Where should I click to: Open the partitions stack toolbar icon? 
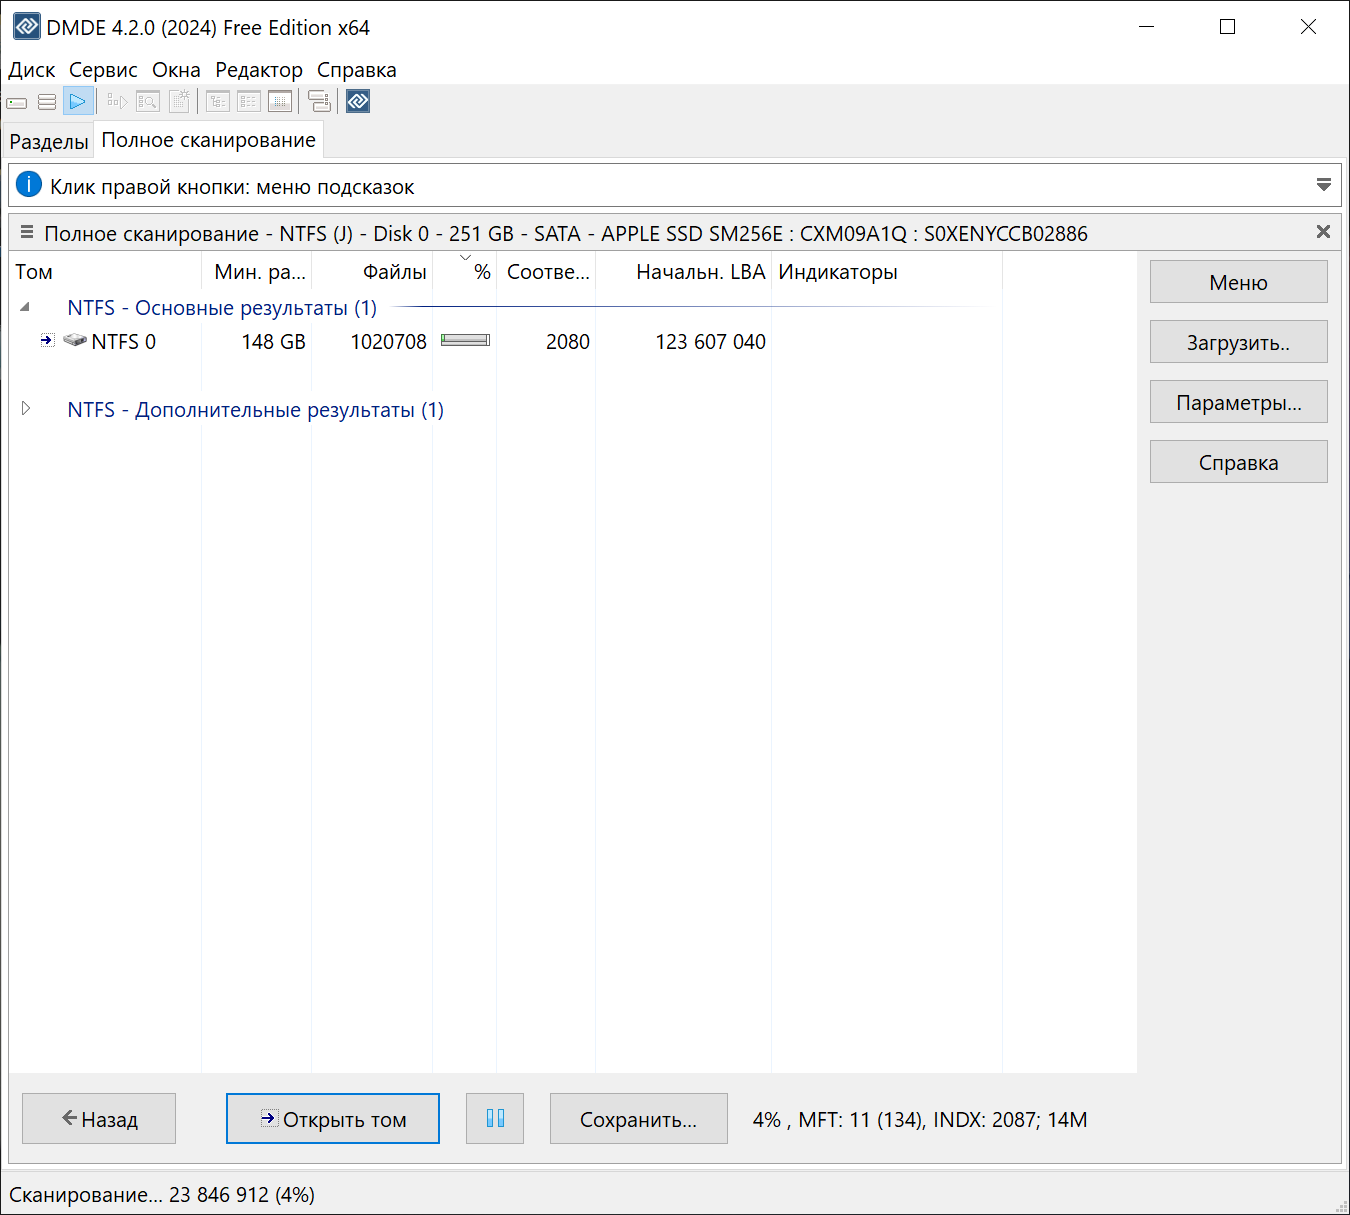pos(47,102)
